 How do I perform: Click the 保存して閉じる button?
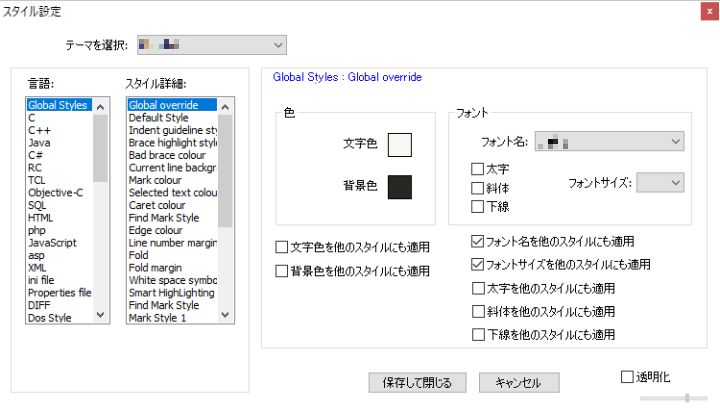[x=417, y=382]
